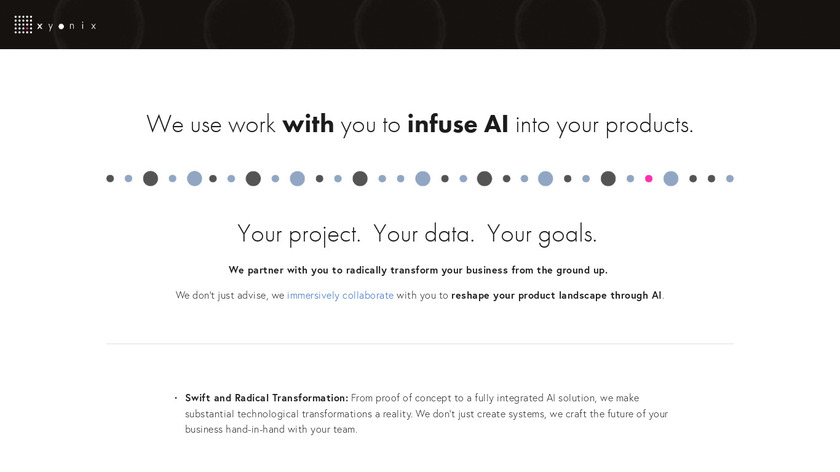The width and height of the screenshot is (840, 472).
Task: Click the bold 'We partner with you' sentence
Action: click(x=418, y=270)
